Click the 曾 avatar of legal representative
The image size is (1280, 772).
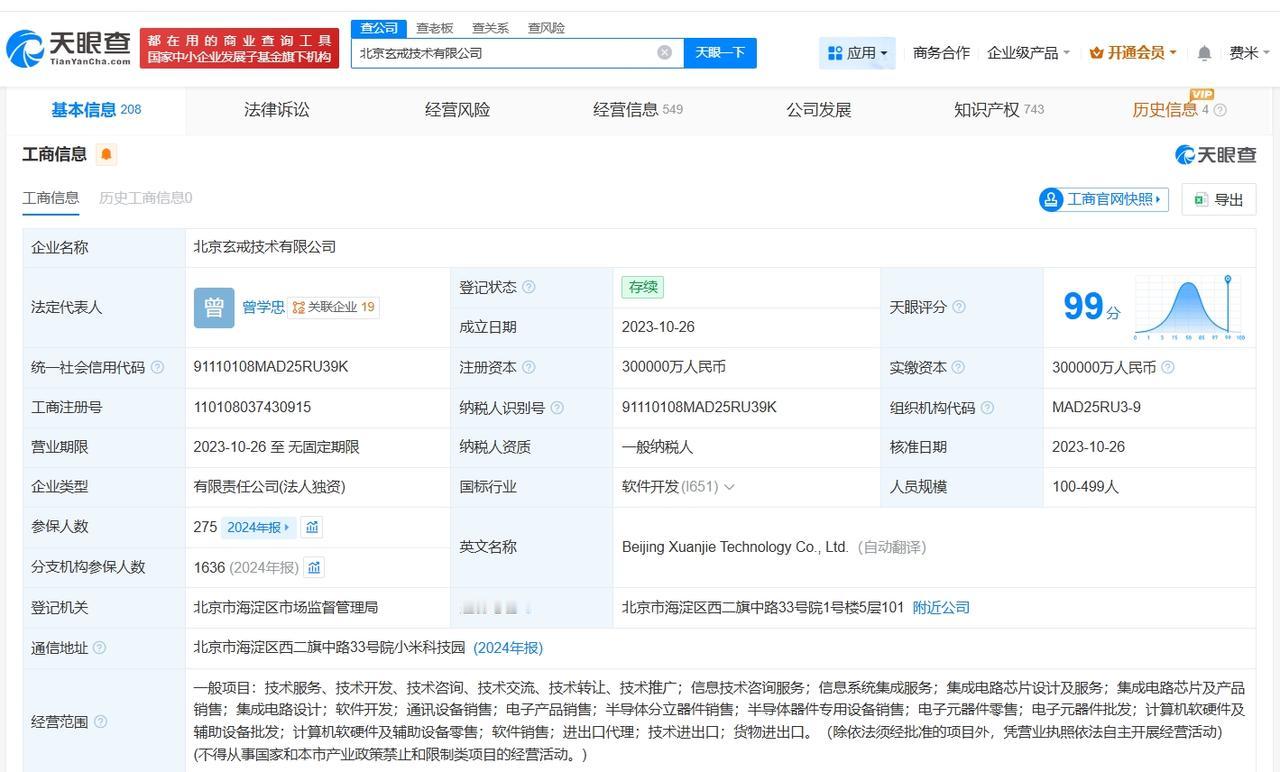213,307
